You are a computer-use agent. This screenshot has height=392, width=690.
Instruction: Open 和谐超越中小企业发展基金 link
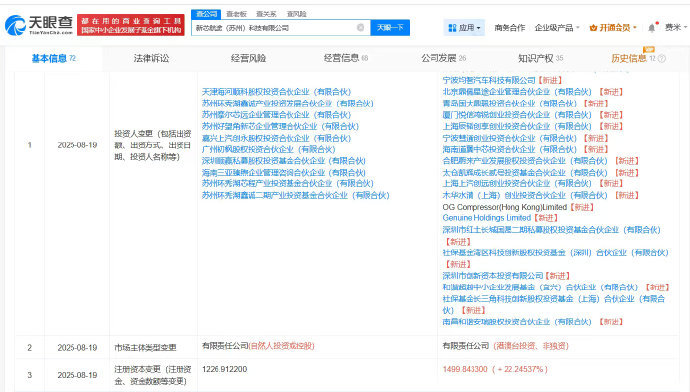(540, 287)
